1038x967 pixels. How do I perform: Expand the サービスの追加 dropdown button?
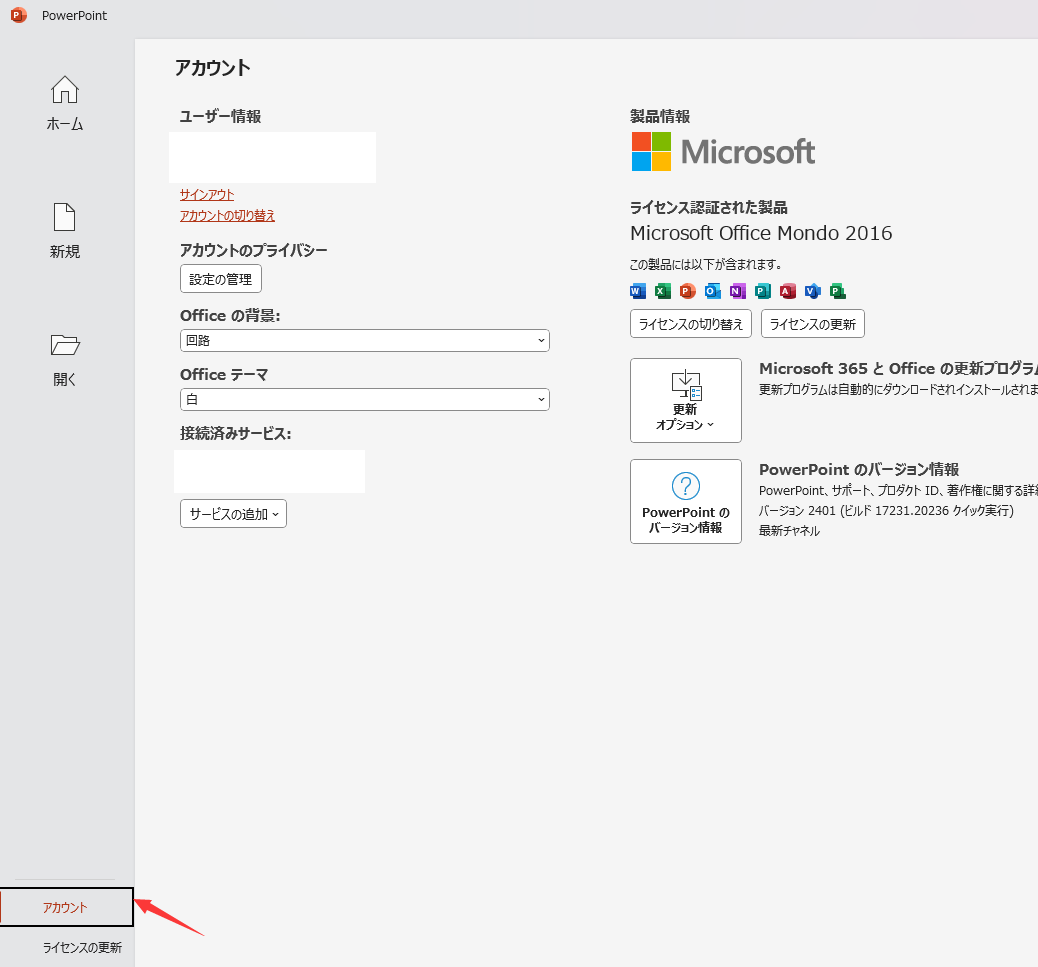[233, 514]
